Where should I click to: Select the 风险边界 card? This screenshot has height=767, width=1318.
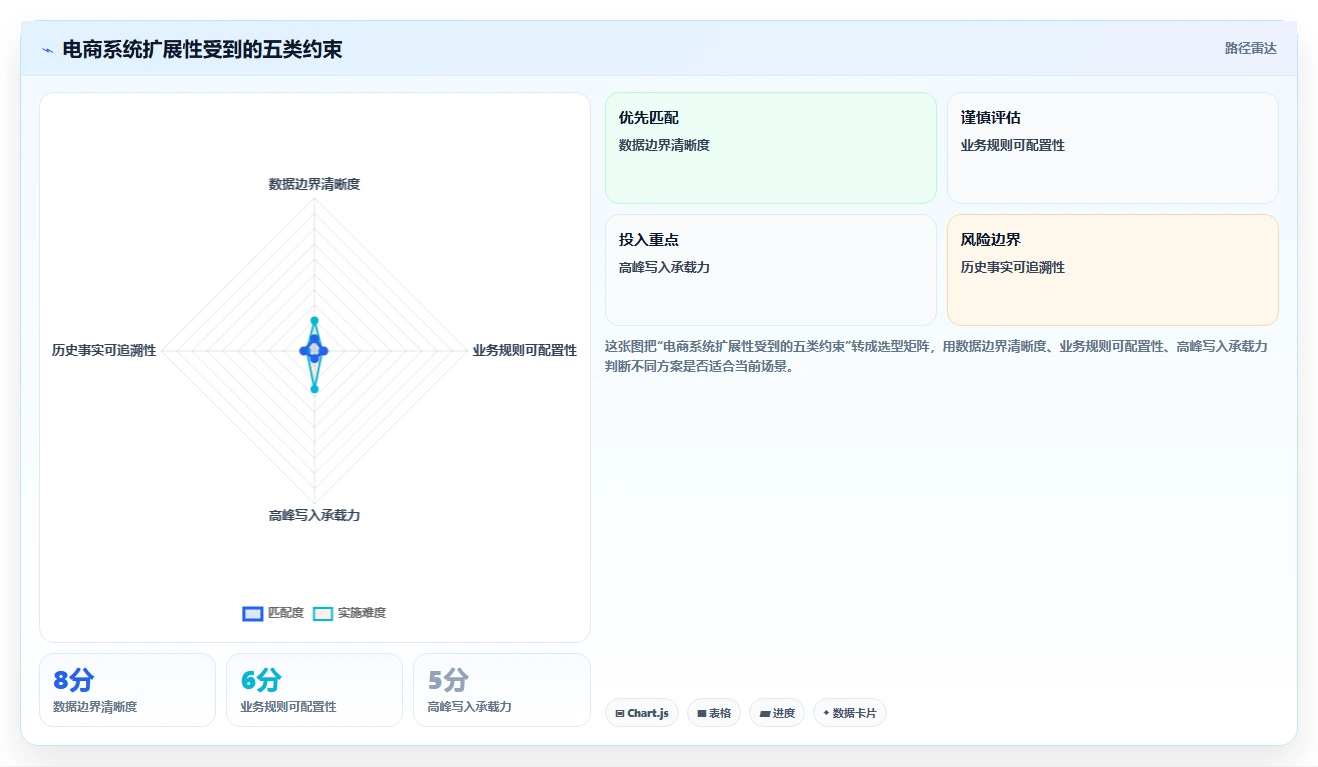point(1113,270)
